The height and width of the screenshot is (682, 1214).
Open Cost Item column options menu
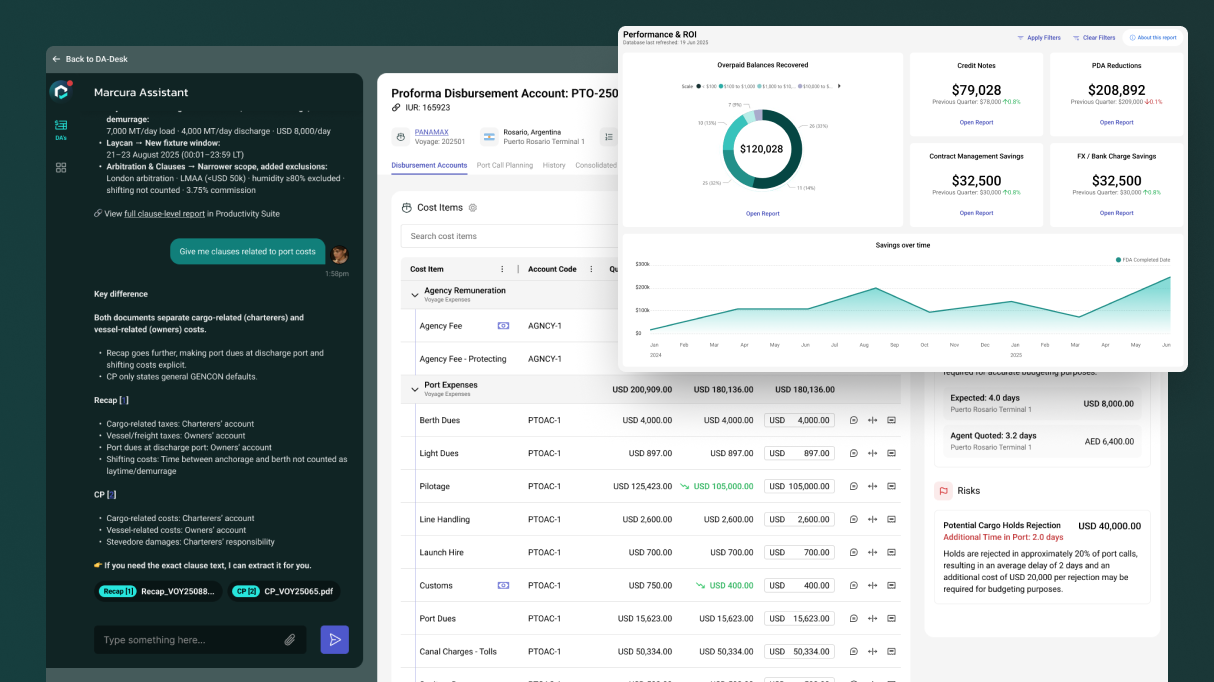[502, 269]
